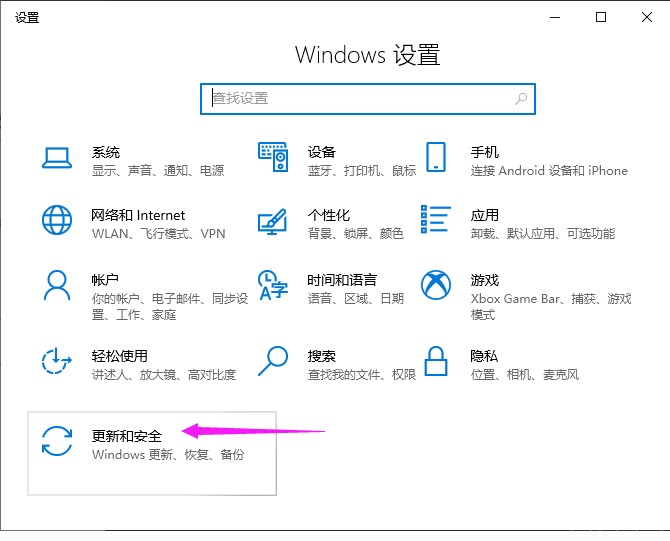Image resolution: width=670 pixels, height=541 pixels.
Task: Open the 搜索 magnifier icon
Action: point(273,361)
